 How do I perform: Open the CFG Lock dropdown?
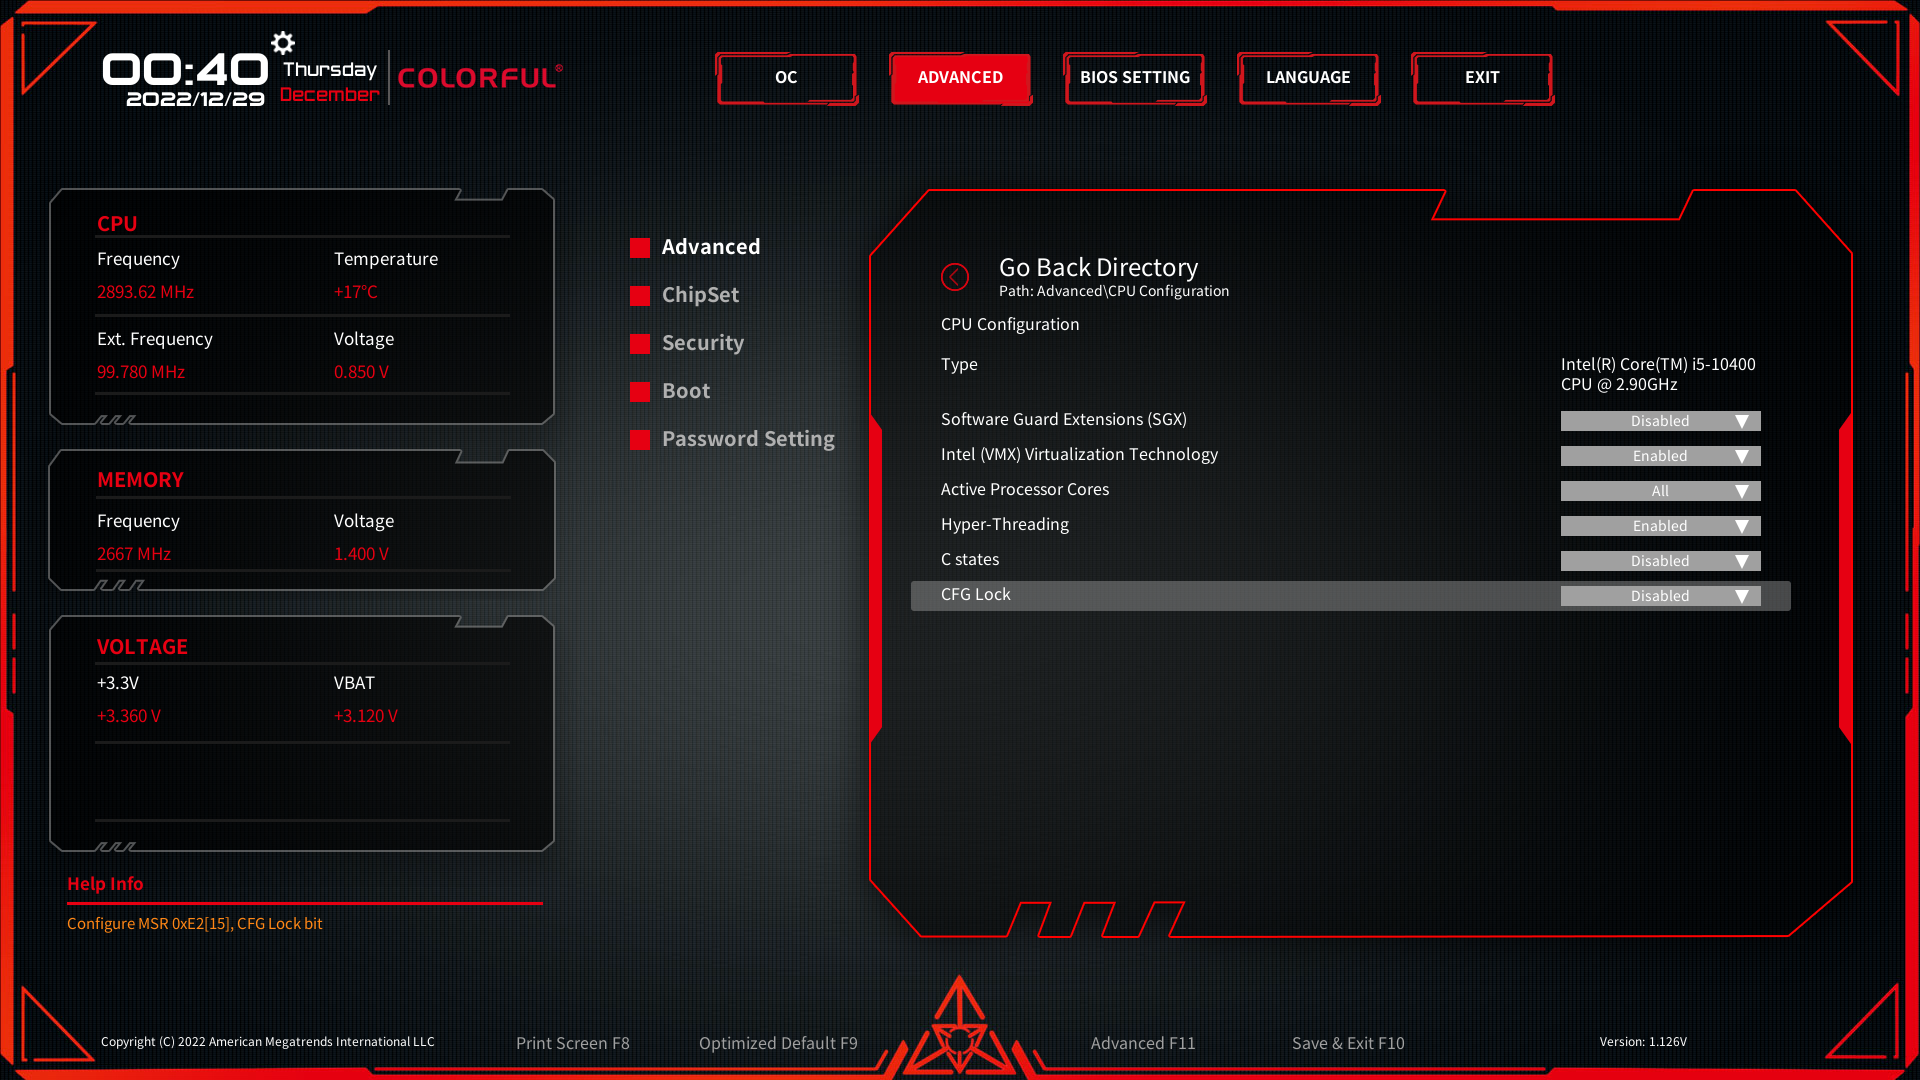click(1660, 596)
